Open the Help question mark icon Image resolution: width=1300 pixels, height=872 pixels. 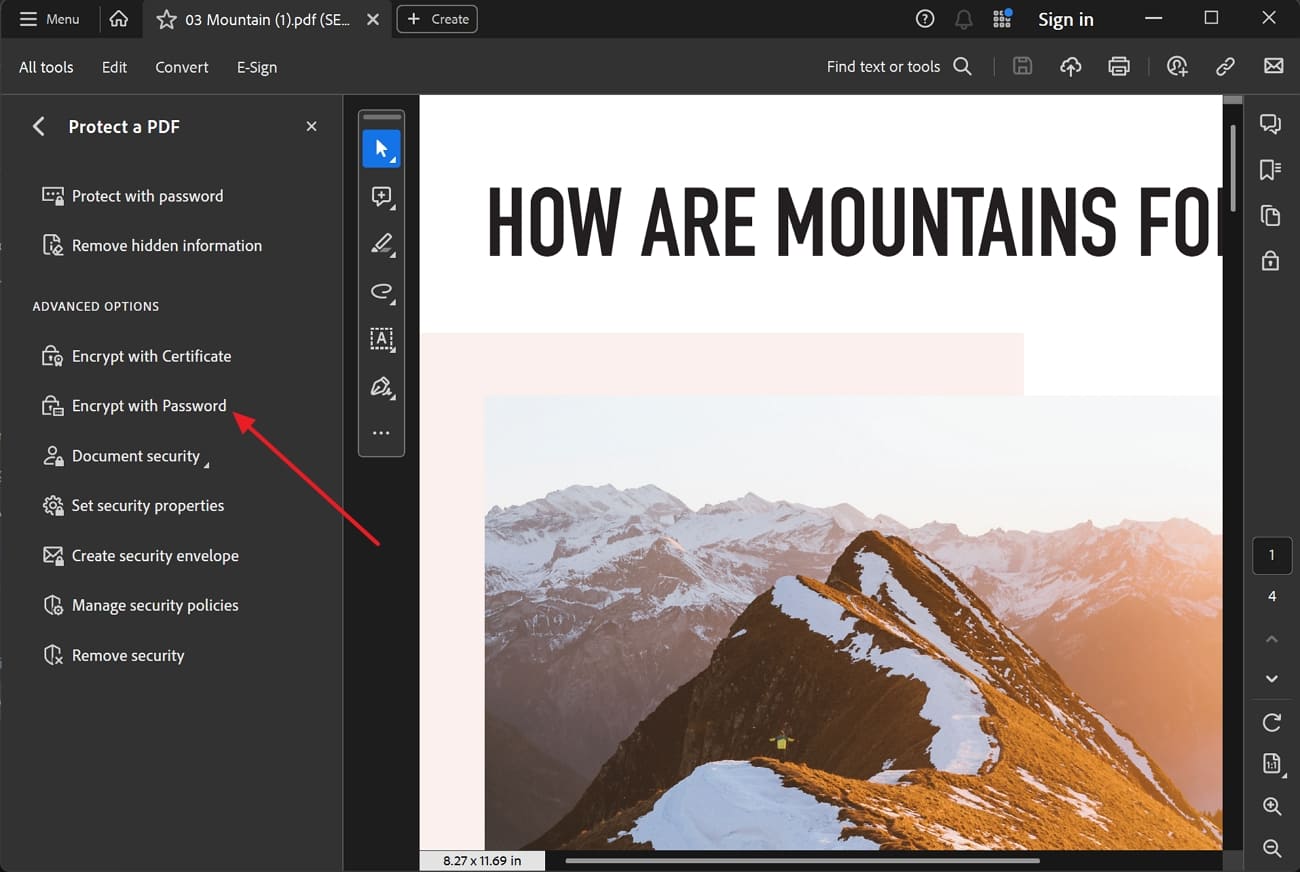tap(925, 19)
